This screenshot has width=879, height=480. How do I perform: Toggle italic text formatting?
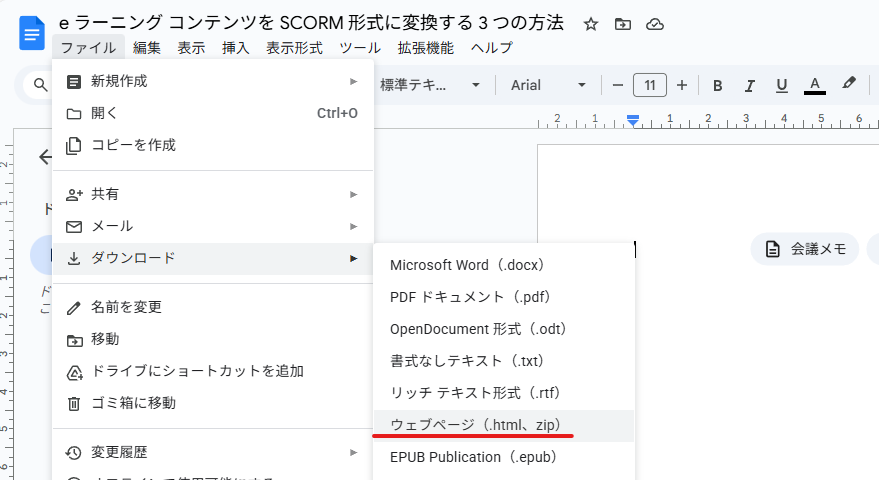(749, 85)
